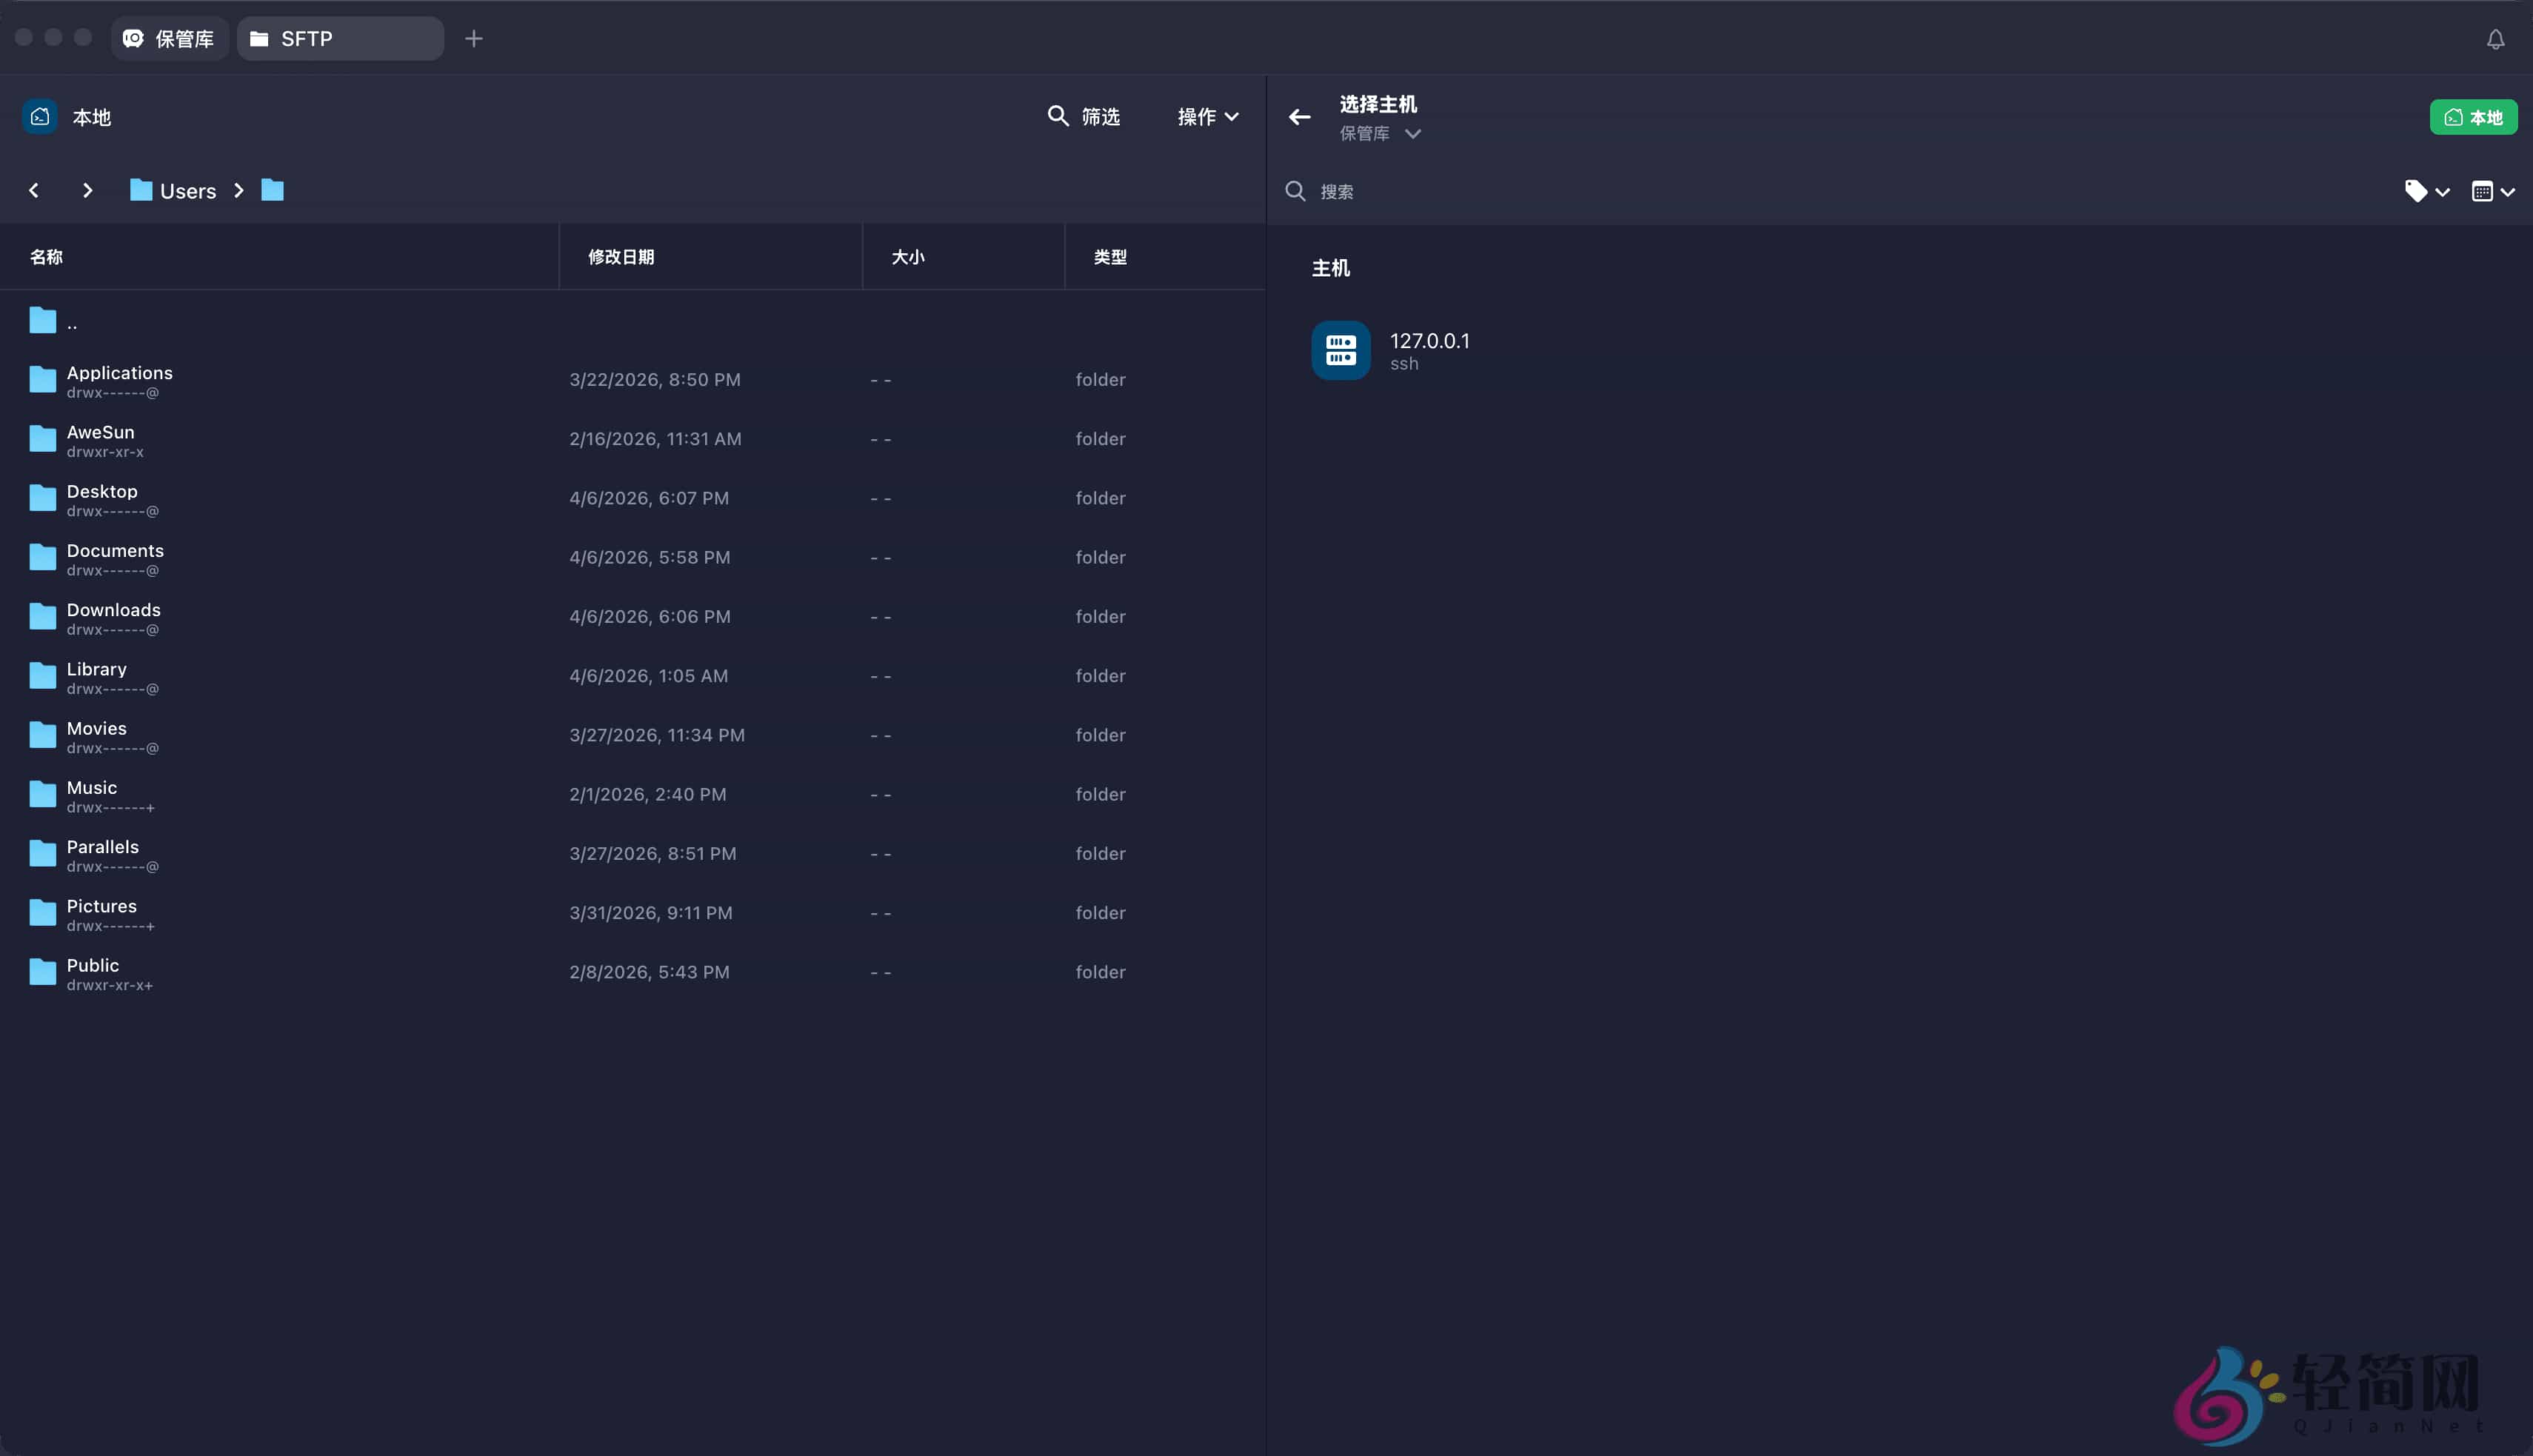Switch to the 保管库 tab

[x=169, y=38]
